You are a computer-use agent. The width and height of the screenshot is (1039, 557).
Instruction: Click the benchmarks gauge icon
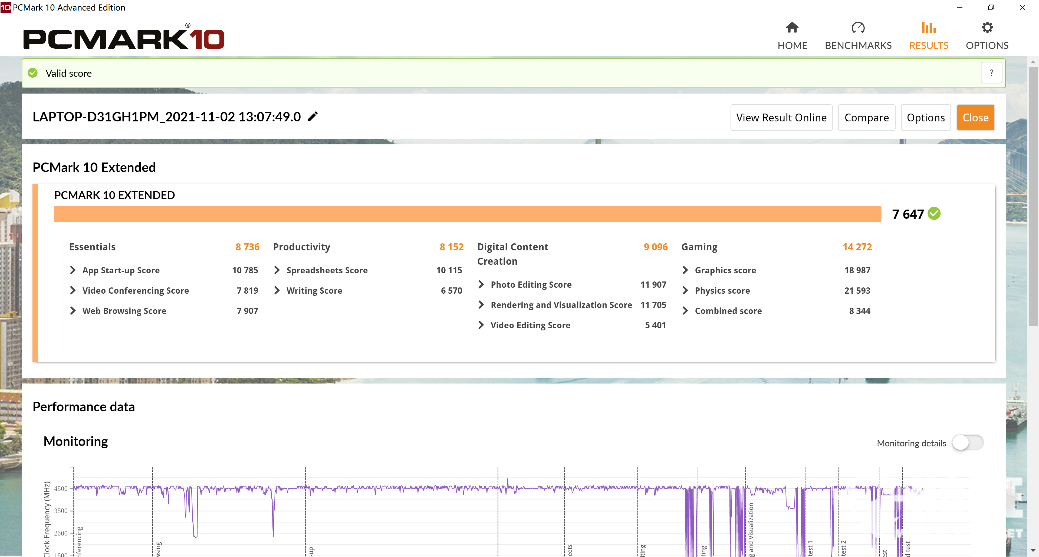pyautogui.click(x=858, y=27)
